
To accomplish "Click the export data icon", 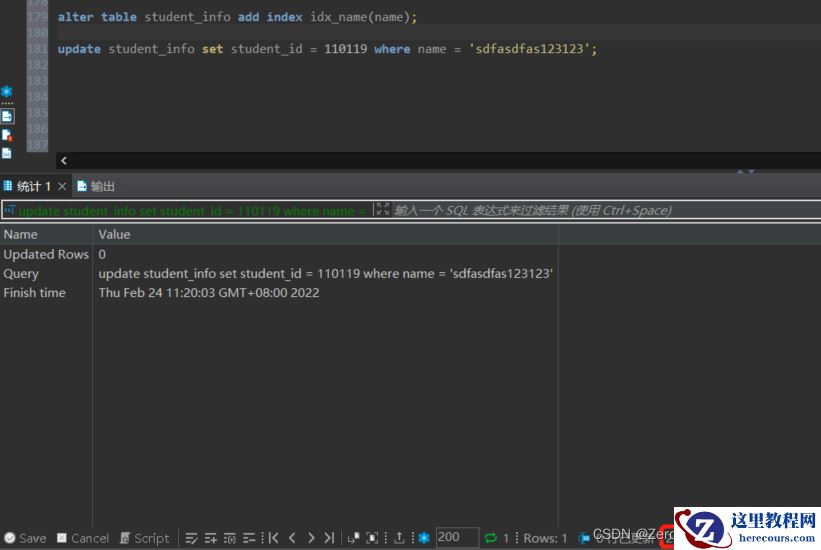I will (399, 538).
